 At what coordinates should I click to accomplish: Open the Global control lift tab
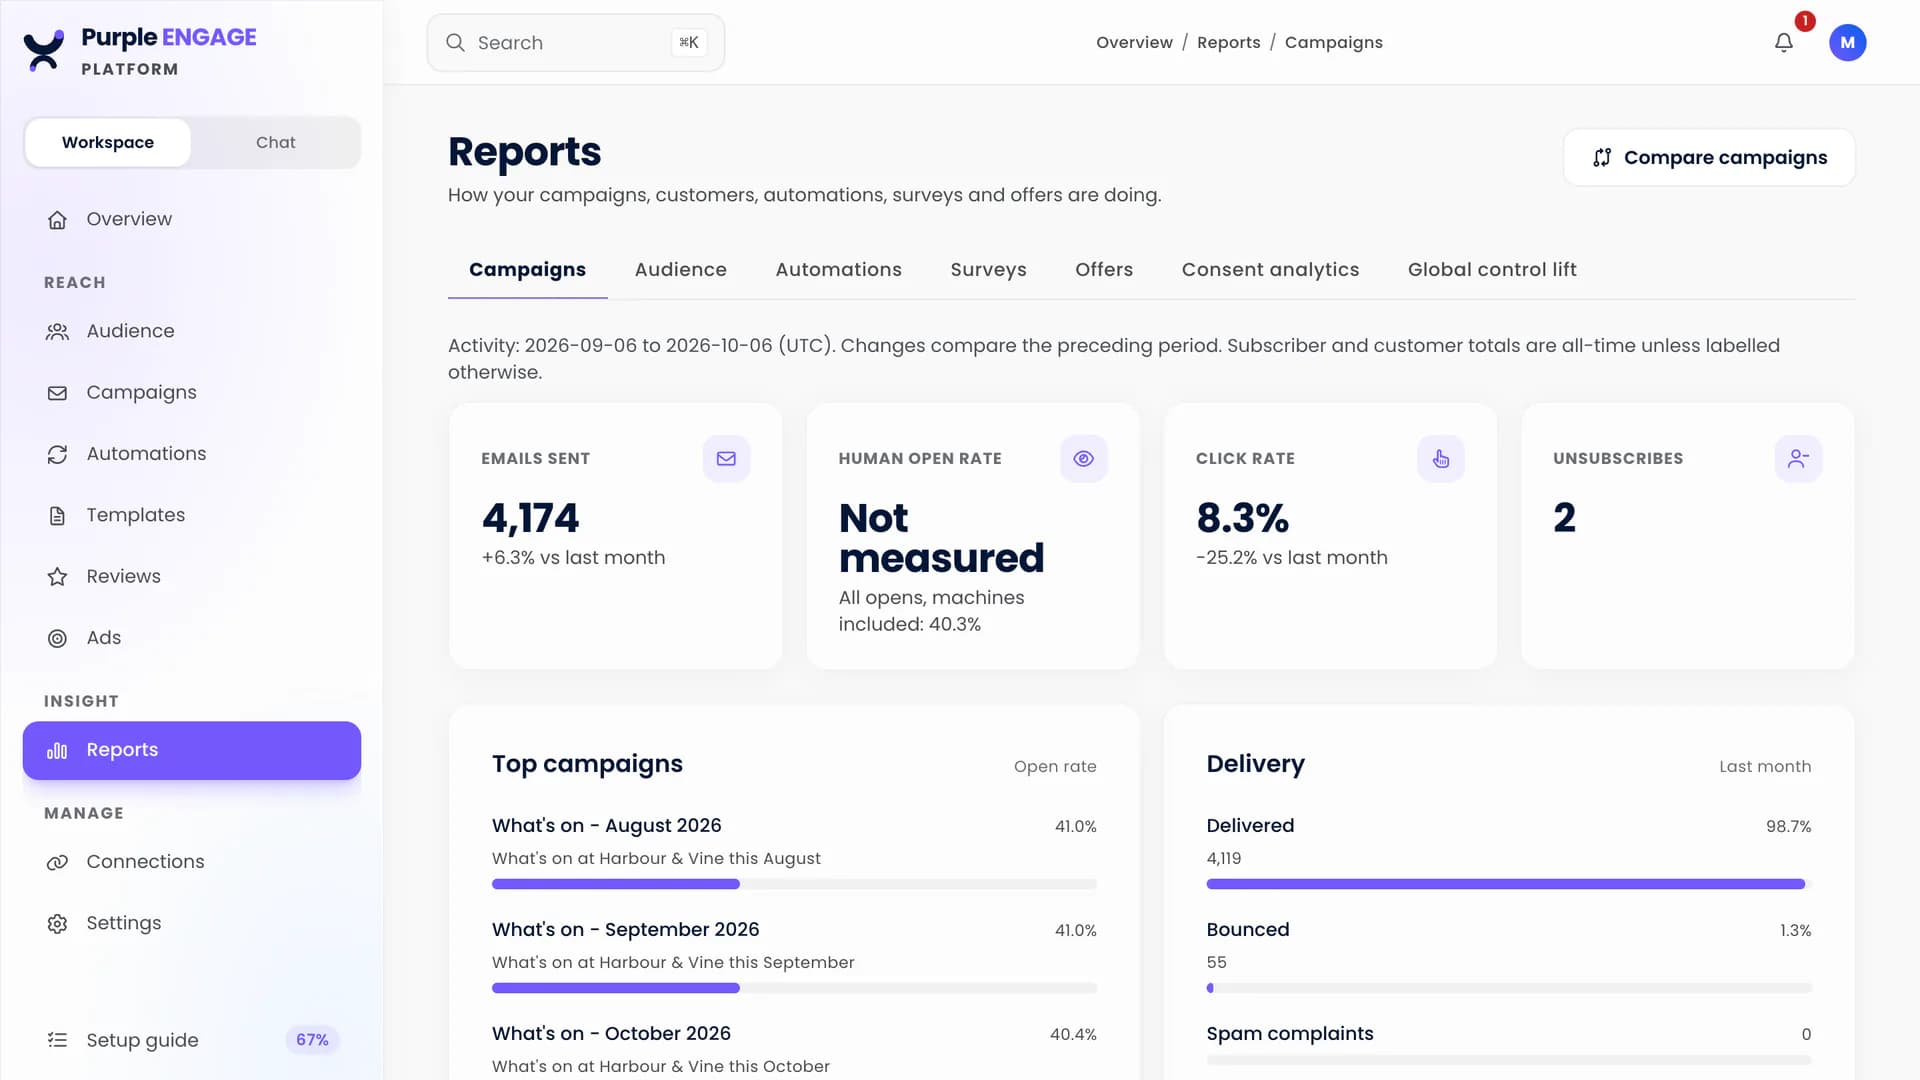1491,269
